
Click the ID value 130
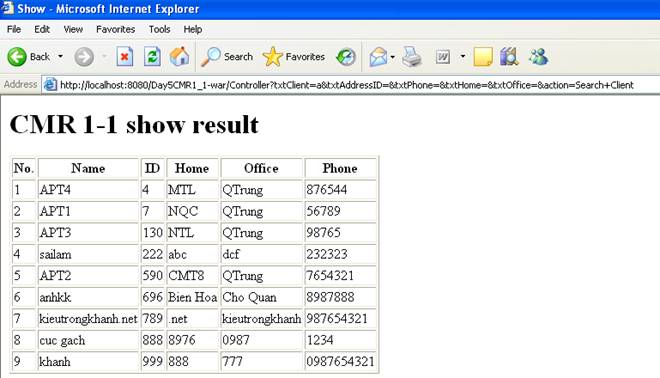click(152, 233)
